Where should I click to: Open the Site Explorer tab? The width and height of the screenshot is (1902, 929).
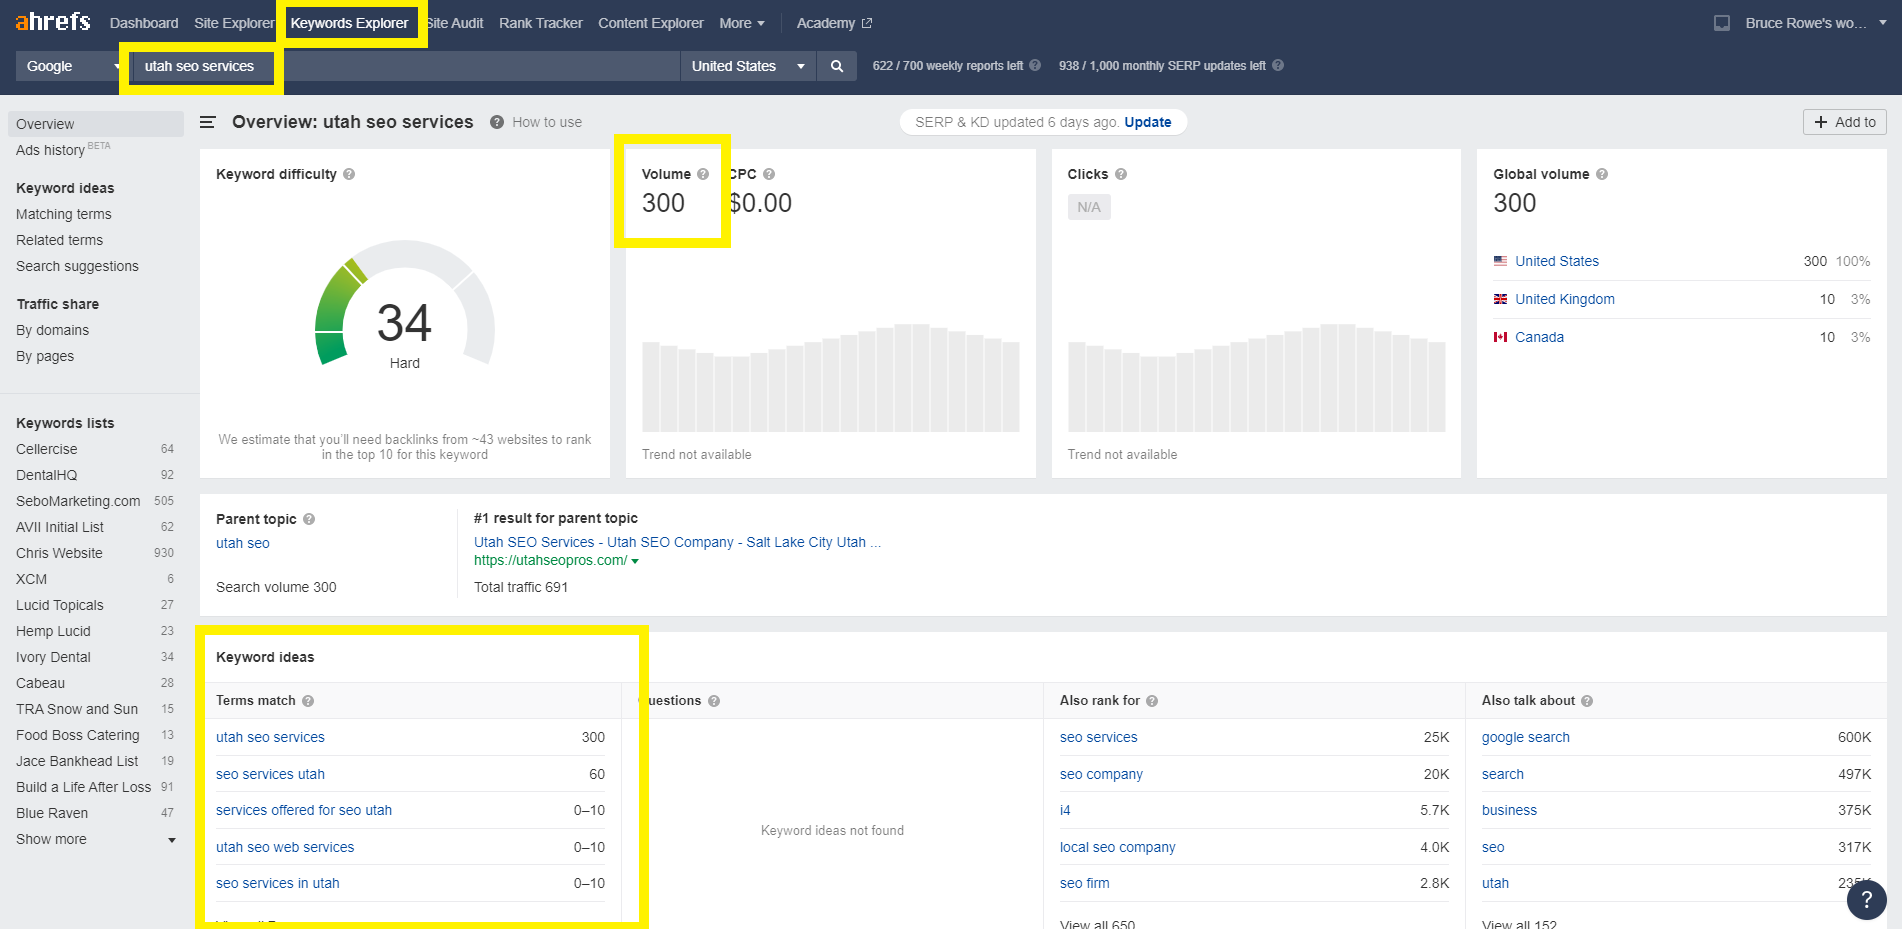point(234,23)
